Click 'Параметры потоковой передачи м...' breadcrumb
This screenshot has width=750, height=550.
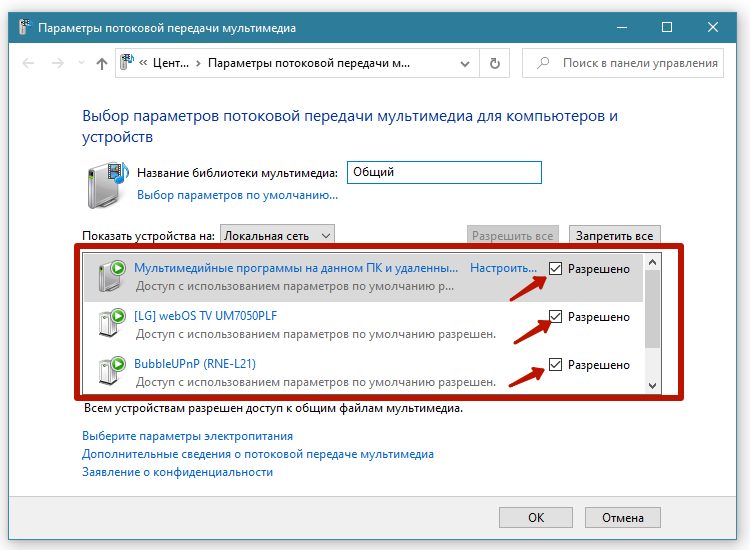(309, 63)
